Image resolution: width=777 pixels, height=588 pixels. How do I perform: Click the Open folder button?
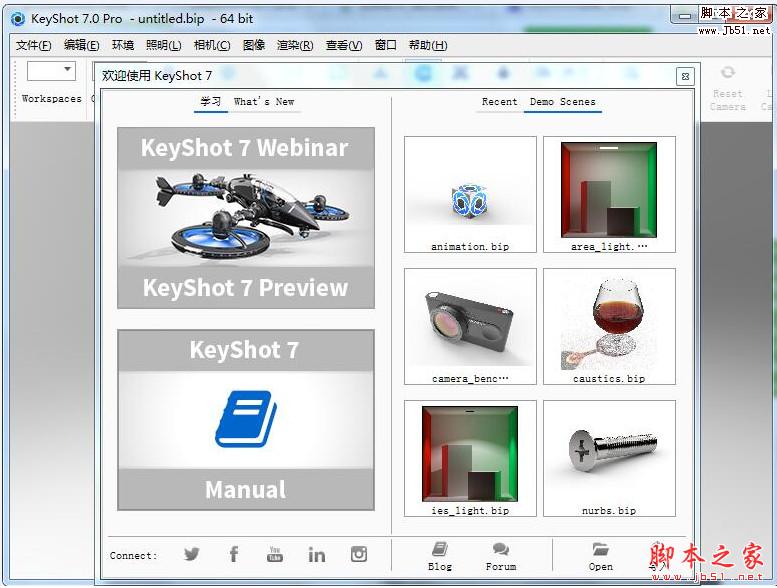[601, 556]
